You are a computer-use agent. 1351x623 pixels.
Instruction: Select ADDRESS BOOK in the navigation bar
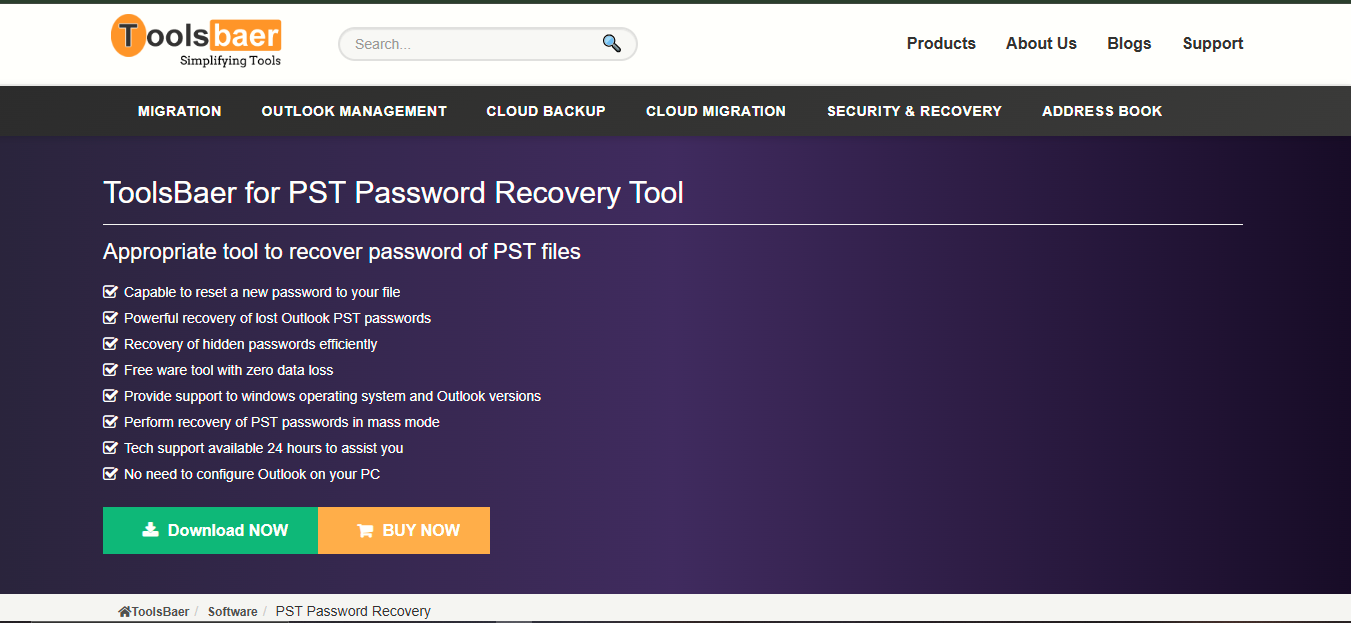point(1102,111)
